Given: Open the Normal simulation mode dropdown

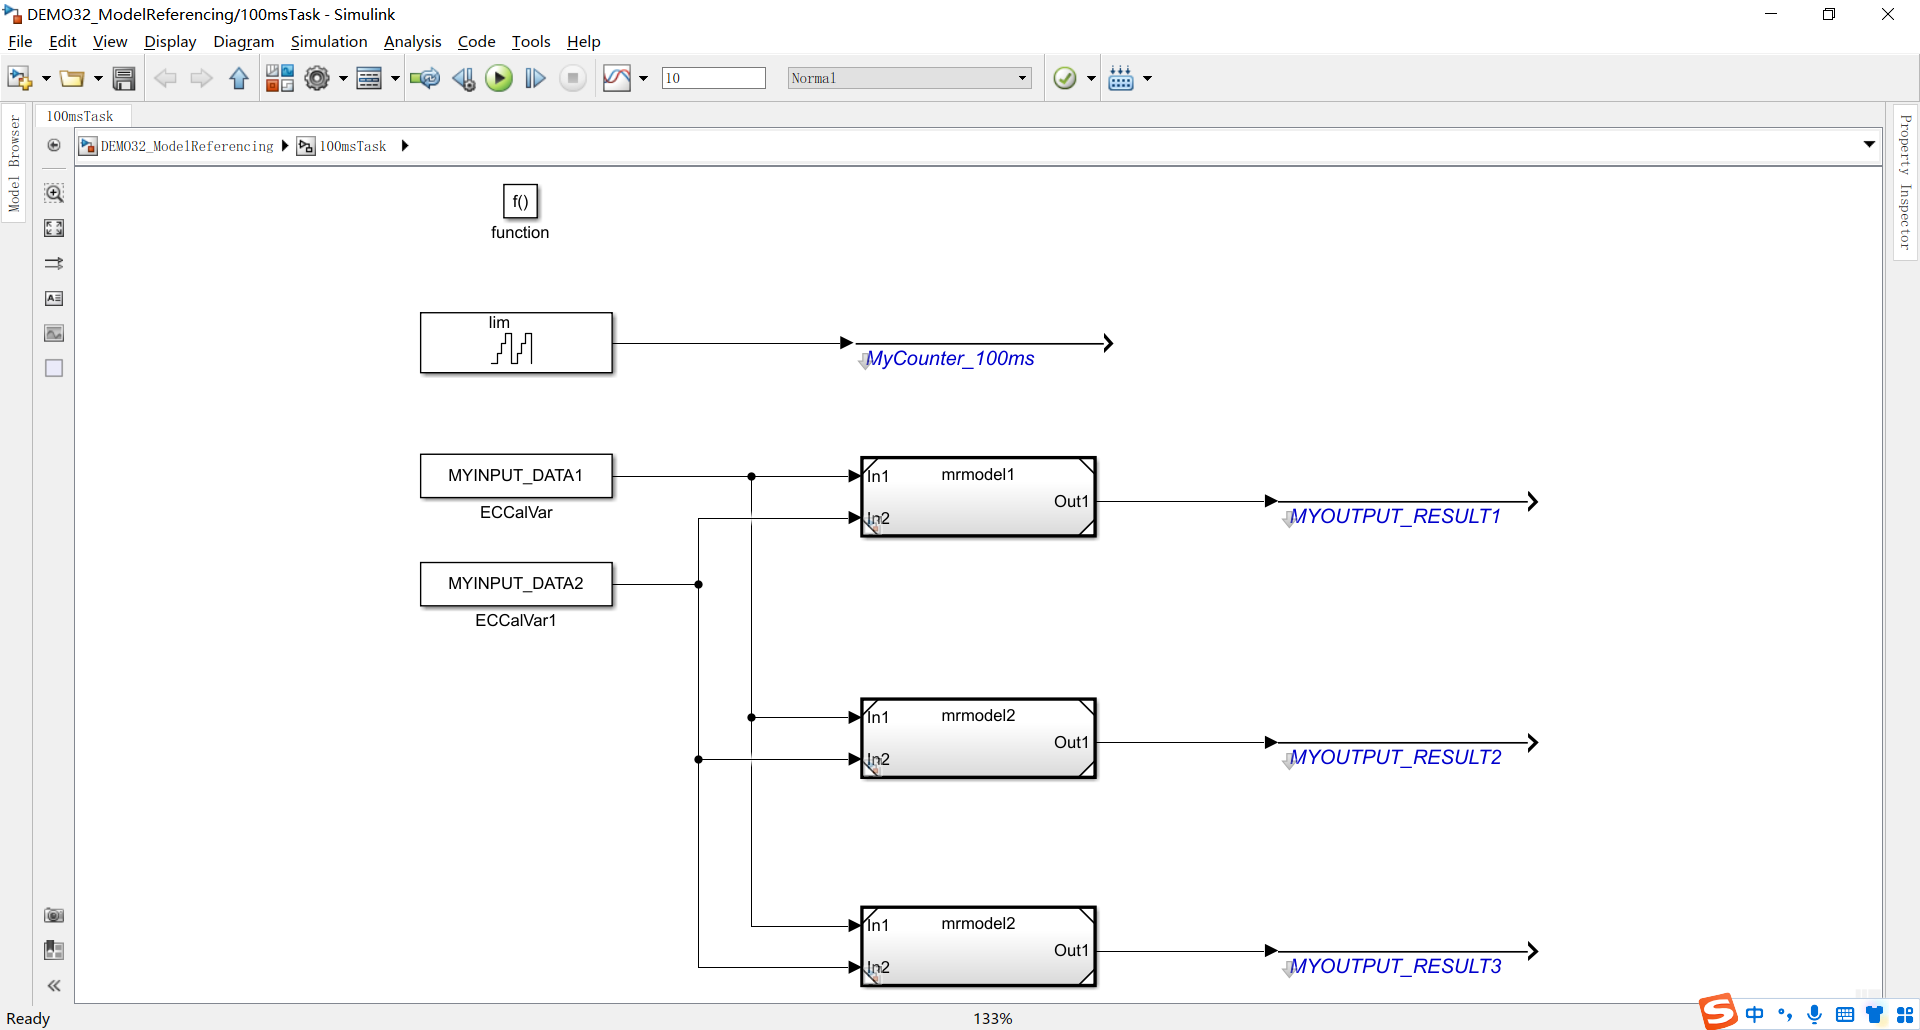Looking at the screenshot, I should (x=909, y=78).
